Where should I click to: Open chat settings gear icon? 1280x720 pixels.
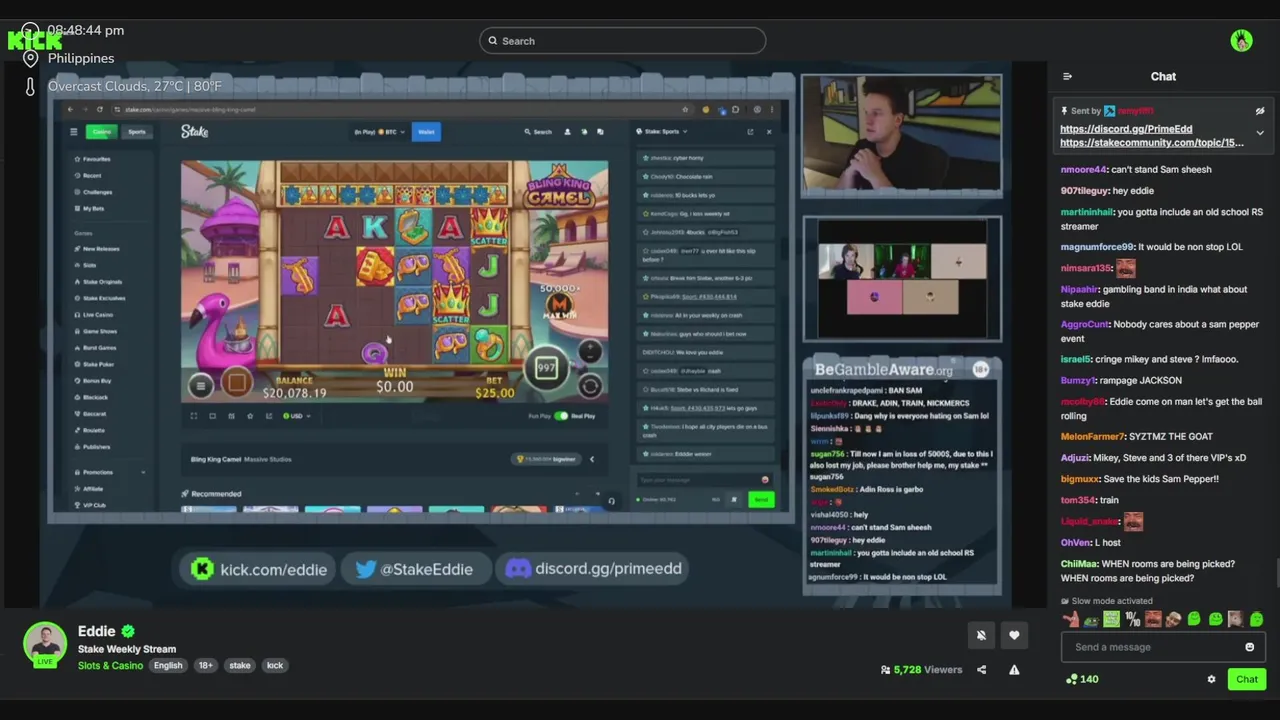(1211, 679)
